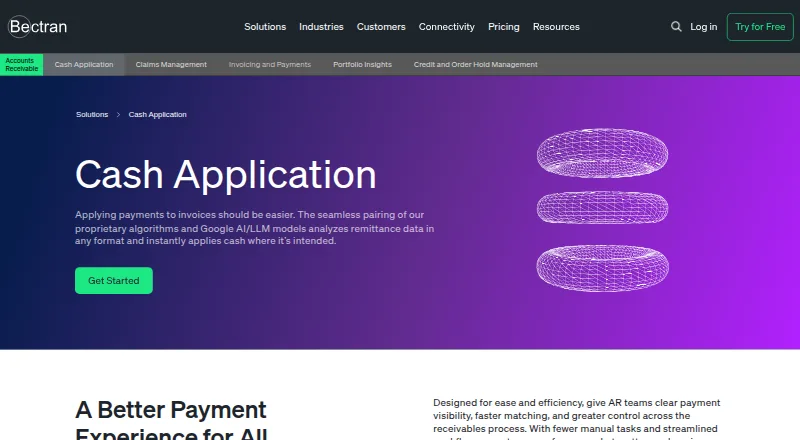The height and width of the screenshot is (440, 800).
Task: Click the Solutions breadcrumb link
Action: click(92, 114)
